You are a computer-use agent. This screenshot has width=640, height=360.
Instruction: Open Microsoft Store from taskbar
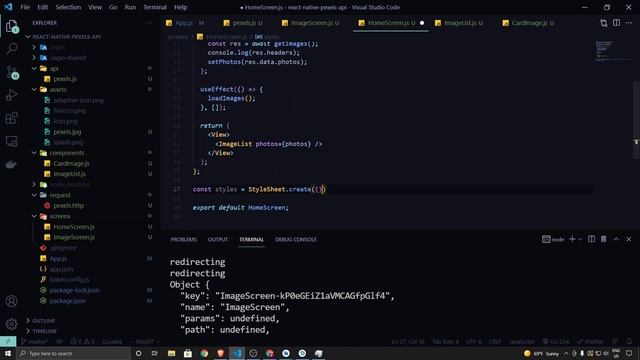[x=188, y=353]
